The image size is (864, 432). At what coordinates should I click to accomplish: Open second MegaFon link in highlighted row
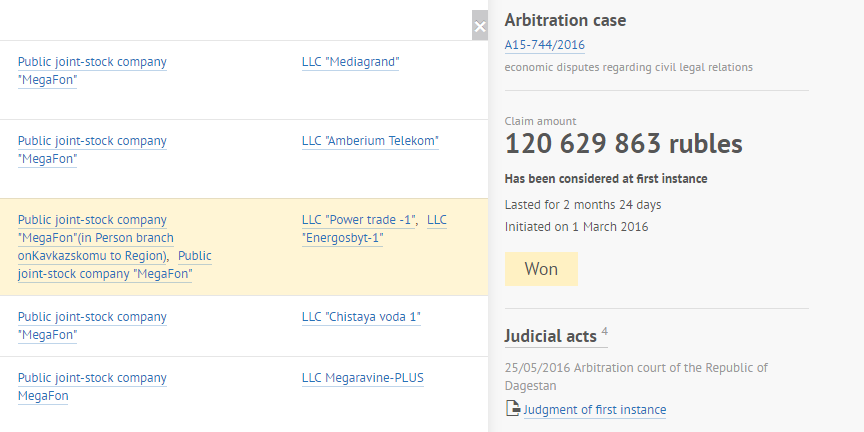[x=115, y=265]
